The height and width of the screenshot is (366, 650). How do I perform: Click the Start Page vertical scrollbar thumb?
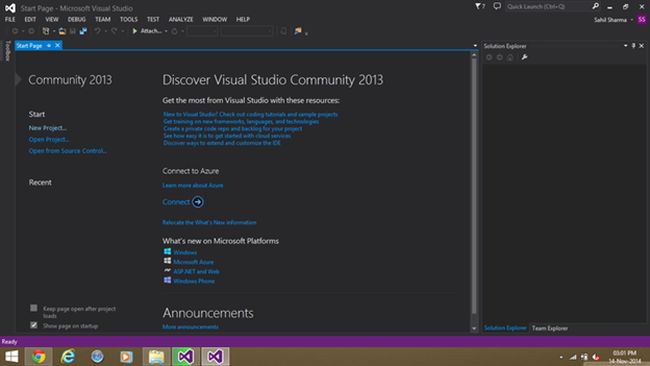(474, 185)
